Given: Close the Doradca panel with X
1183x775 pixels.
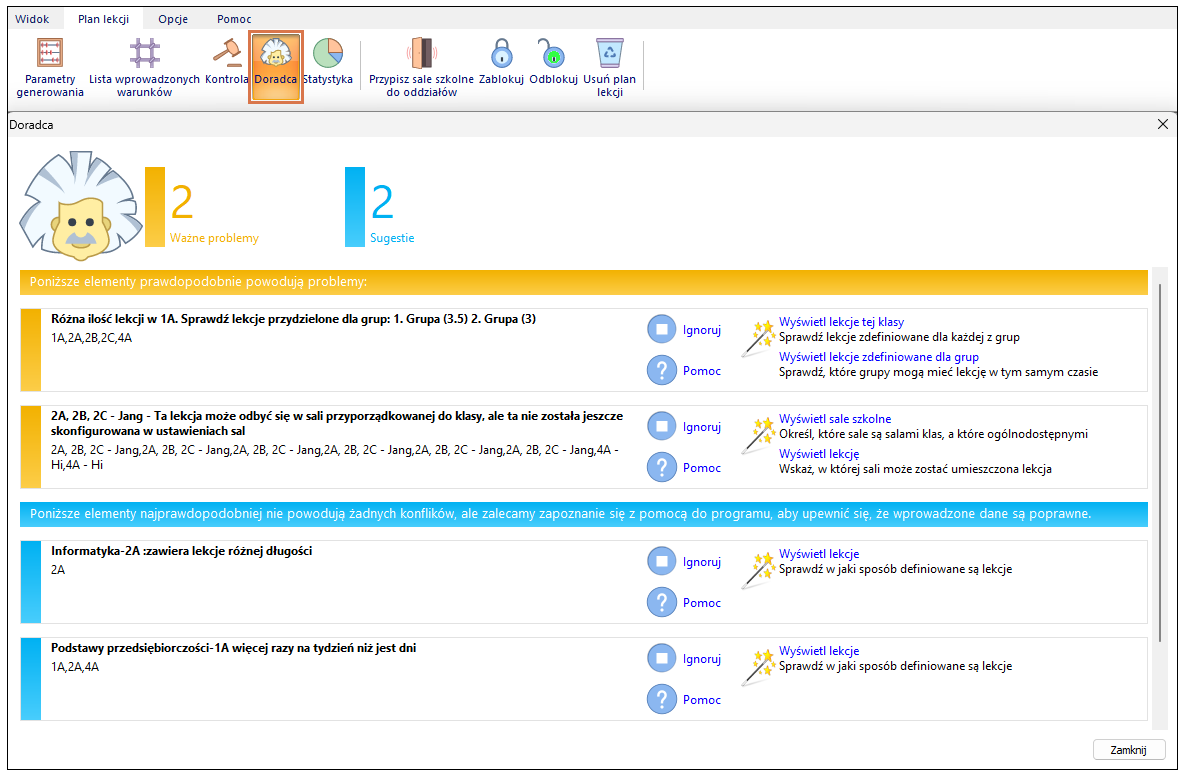Looking at the screenshot, I should coord(1163,125).
